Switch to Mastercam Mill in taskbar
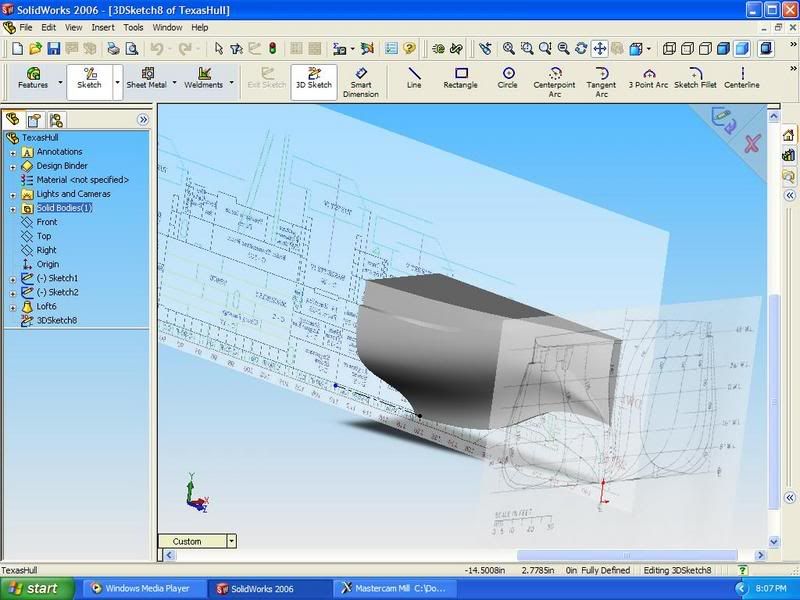800x600 pixels. tap(394, 588)
